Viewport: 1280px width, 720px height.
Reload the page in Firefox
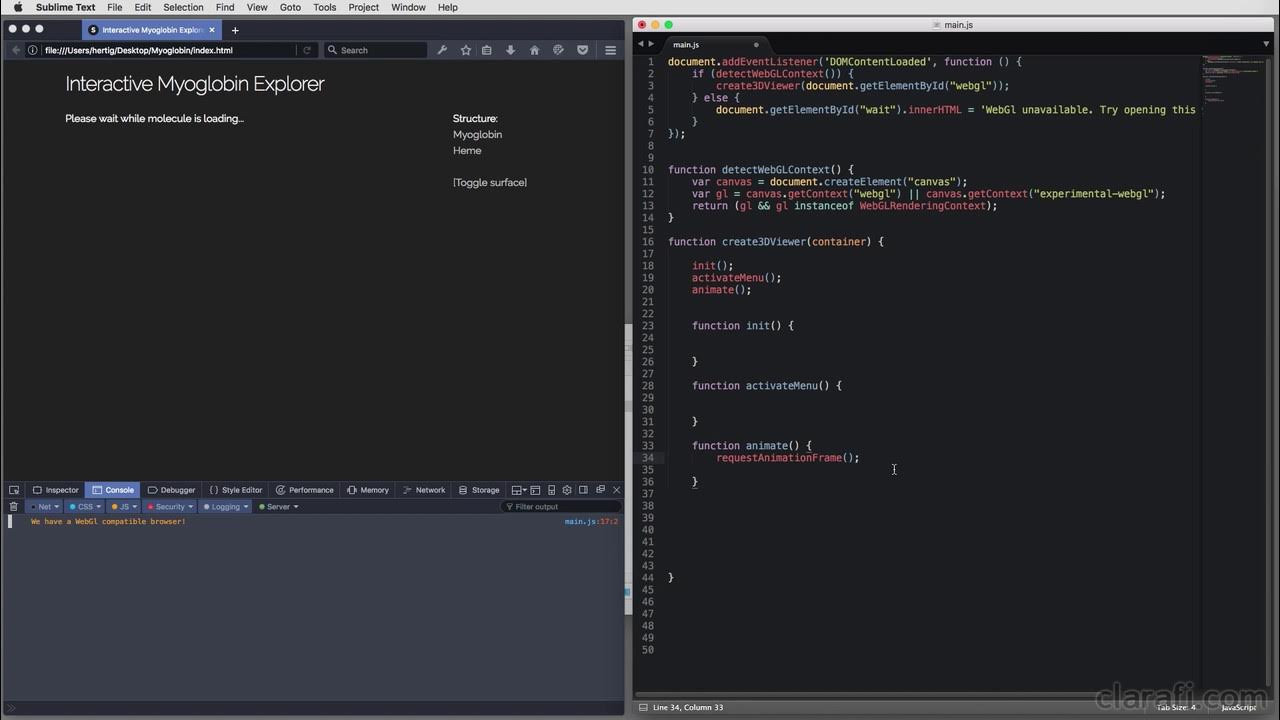click(x=307, y=50)
